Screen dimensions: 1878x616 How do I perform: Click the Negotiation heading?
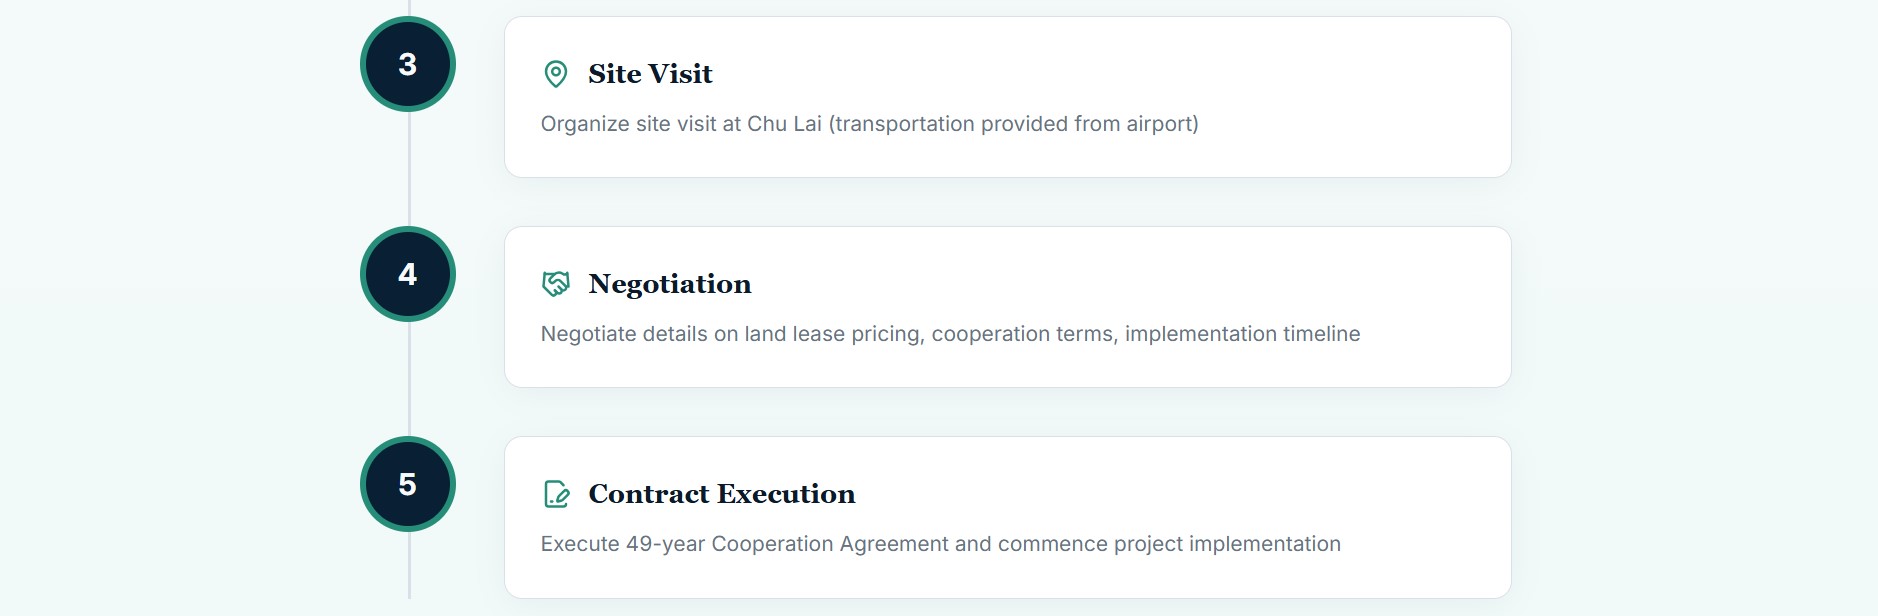[669, 284]
